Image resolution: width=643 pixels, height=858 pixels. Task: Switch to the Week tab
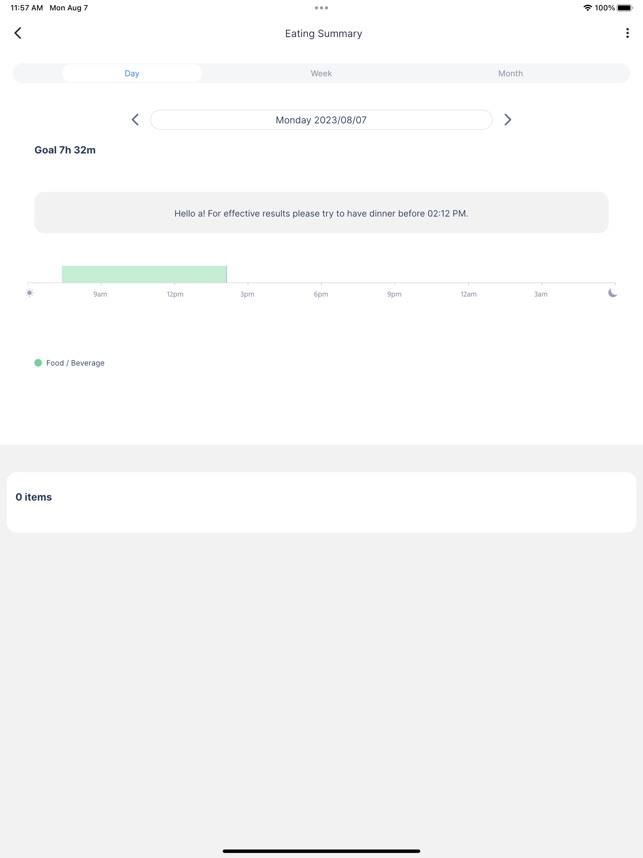click(321, 73)
